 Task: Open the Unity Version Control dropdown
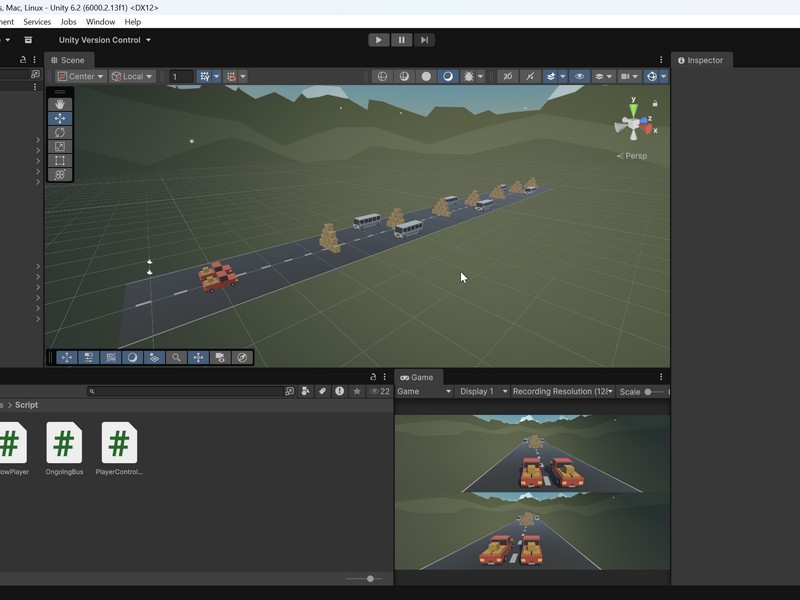coord(105,40)
